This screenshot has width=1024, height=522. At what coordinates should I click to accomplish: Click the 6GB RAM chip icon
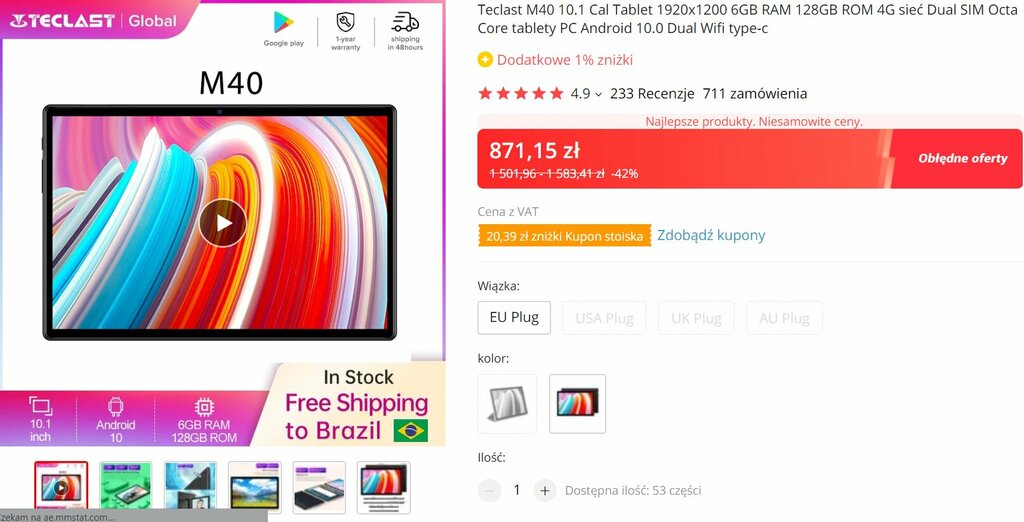204,407
